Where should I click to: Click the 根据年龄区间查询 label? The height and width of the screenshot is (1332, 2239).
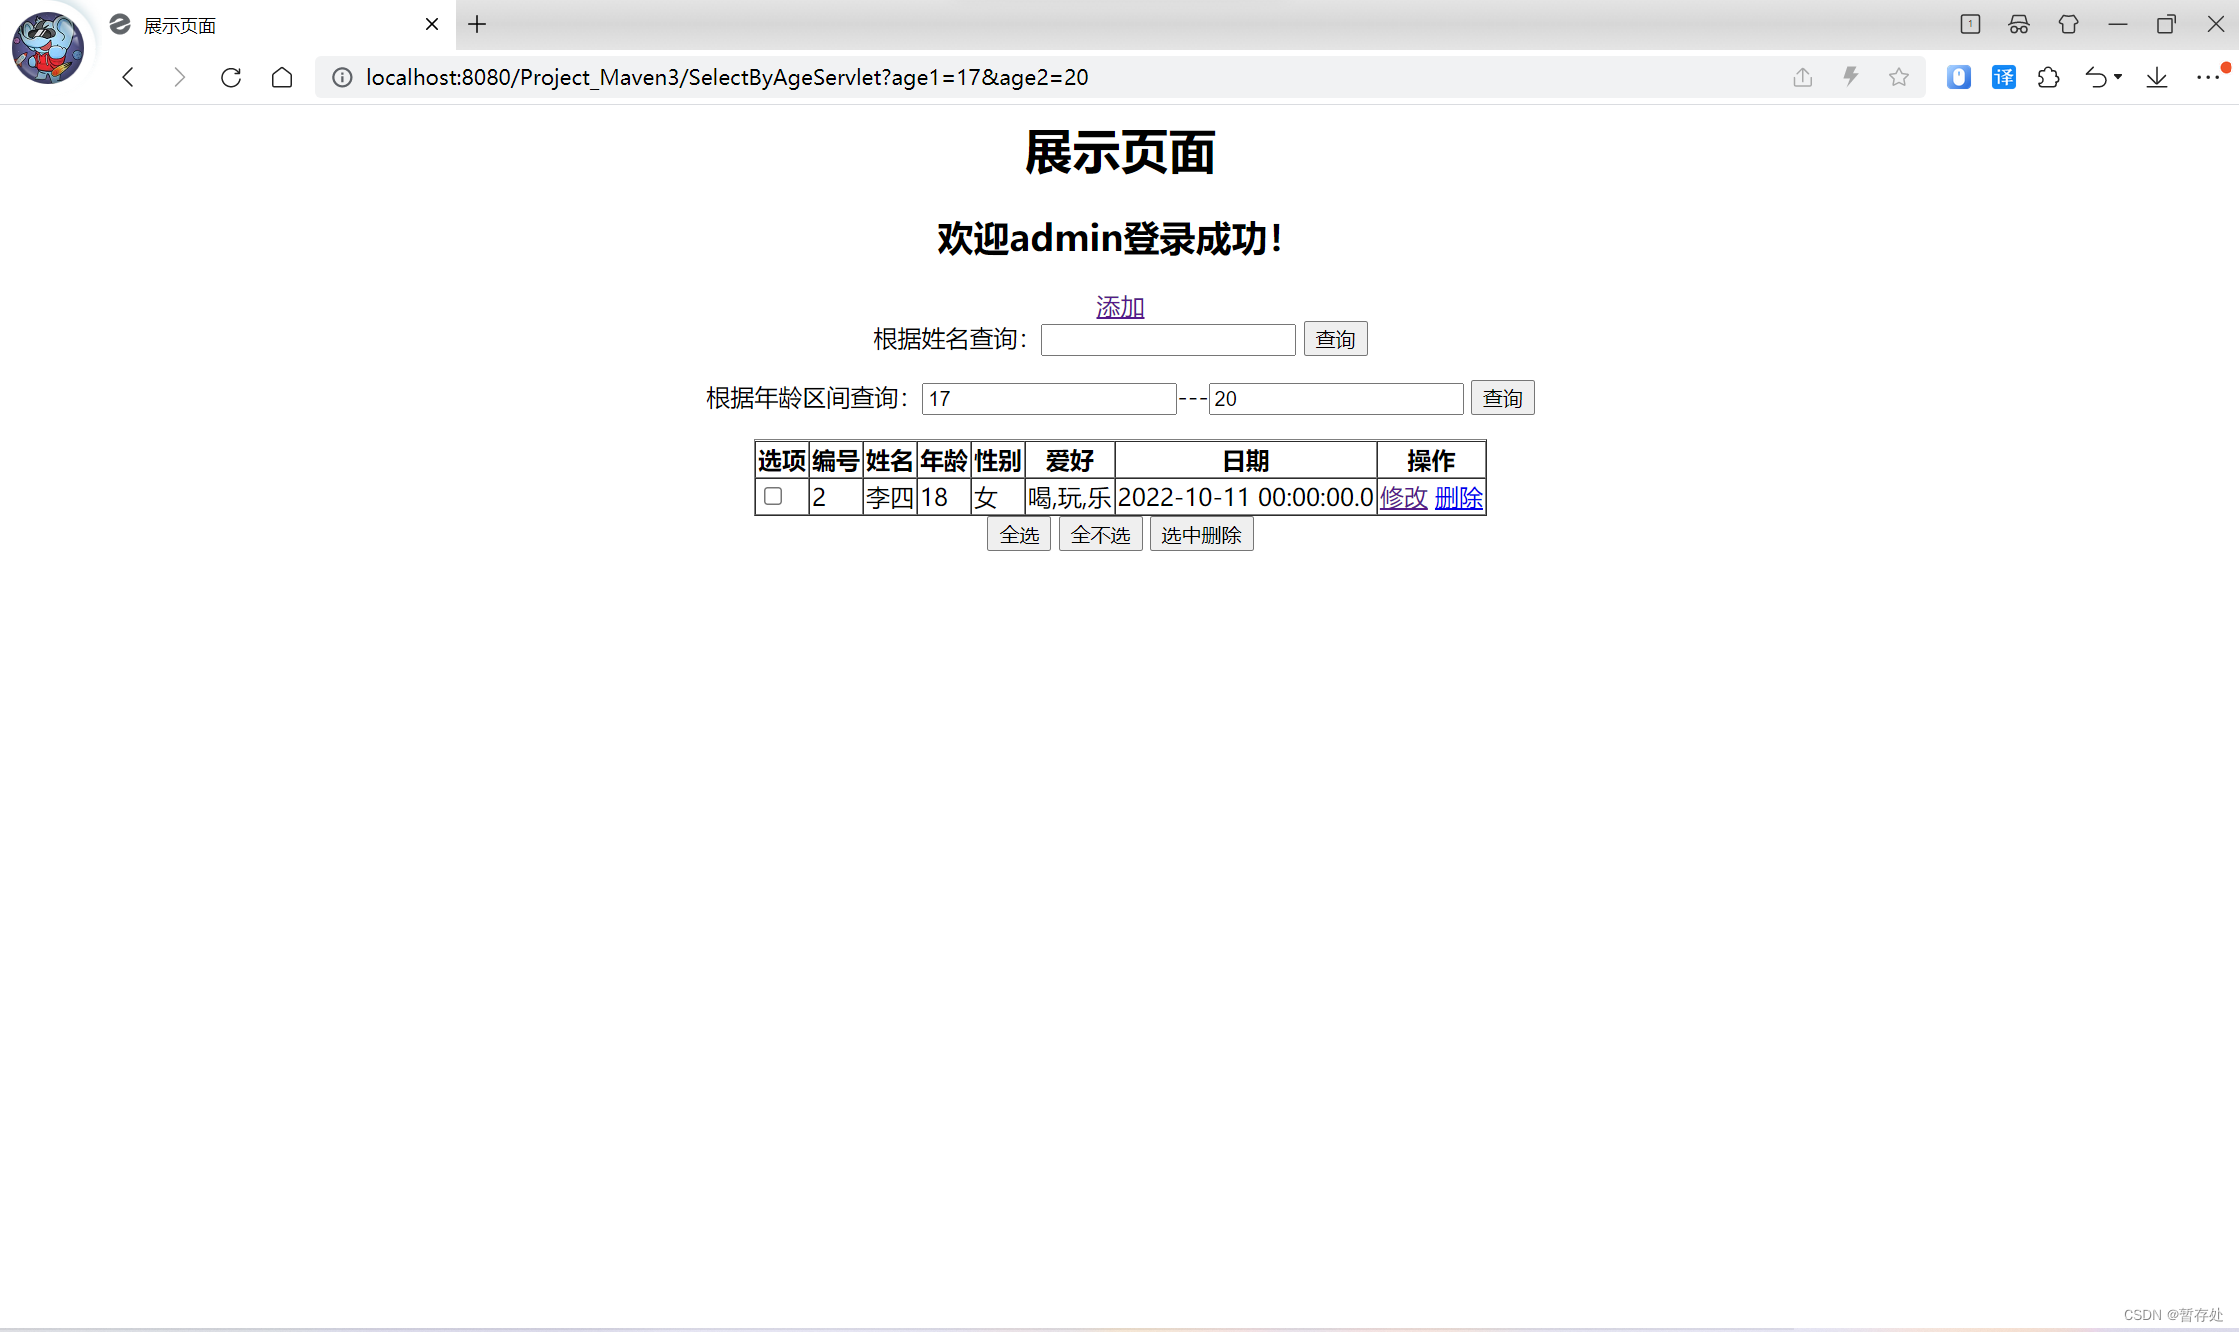(807, 398)
